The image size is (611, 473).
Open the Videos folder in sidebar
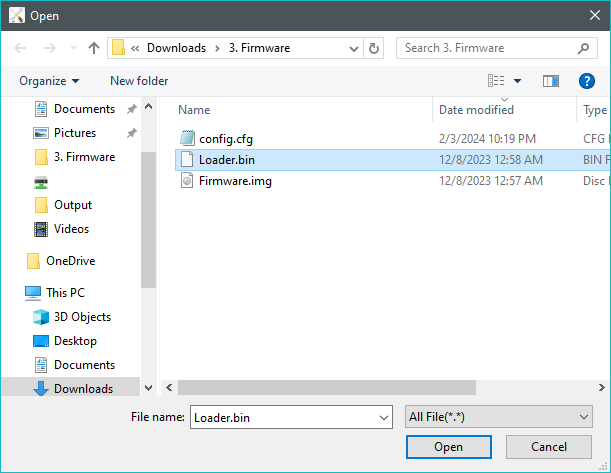tap(71, 229)
